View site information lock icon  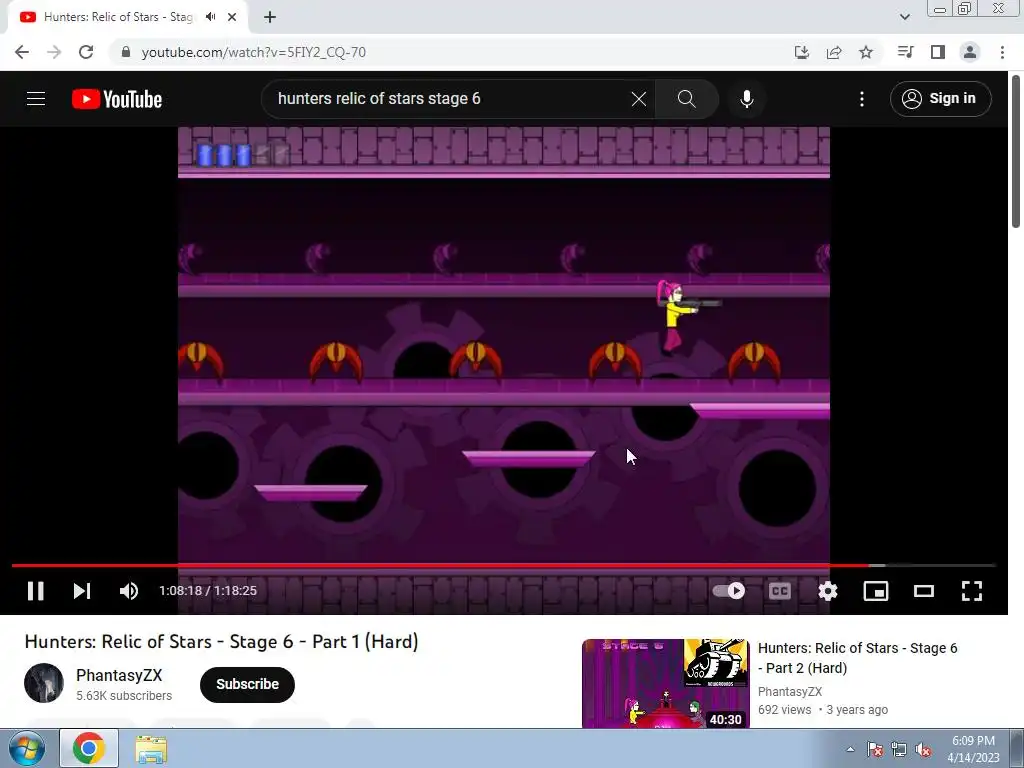coord(126,52)
